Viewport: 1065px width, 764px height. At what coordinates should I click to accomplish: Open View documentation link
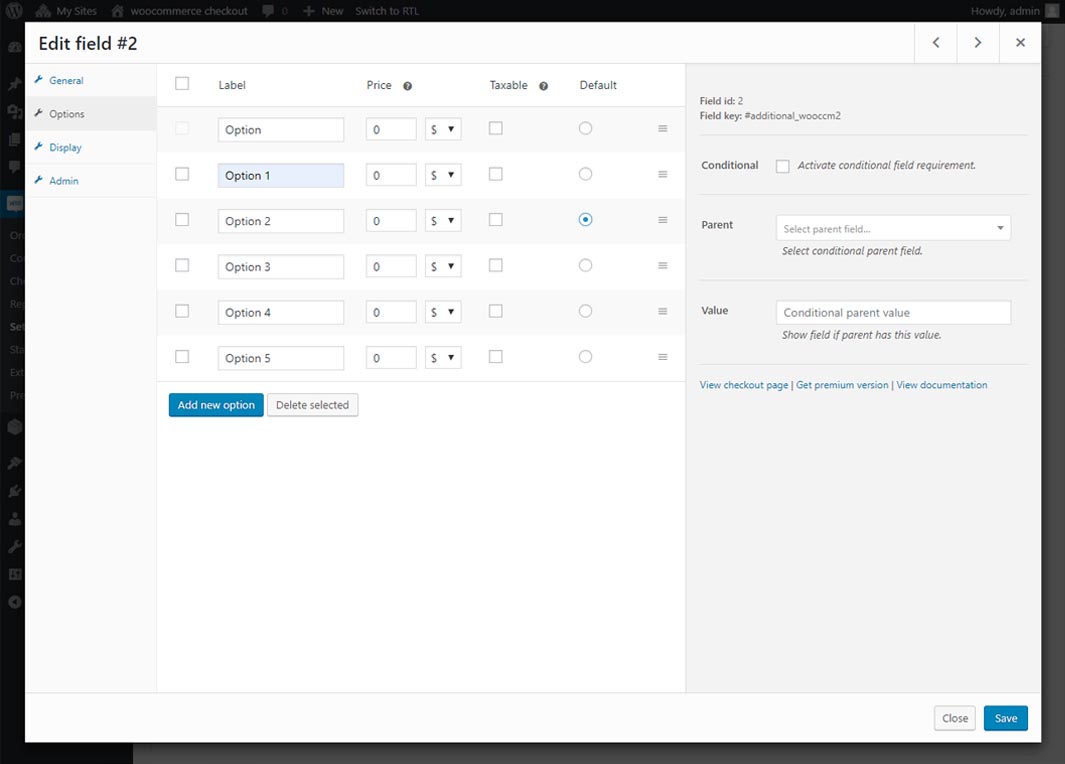coord(941,385)
